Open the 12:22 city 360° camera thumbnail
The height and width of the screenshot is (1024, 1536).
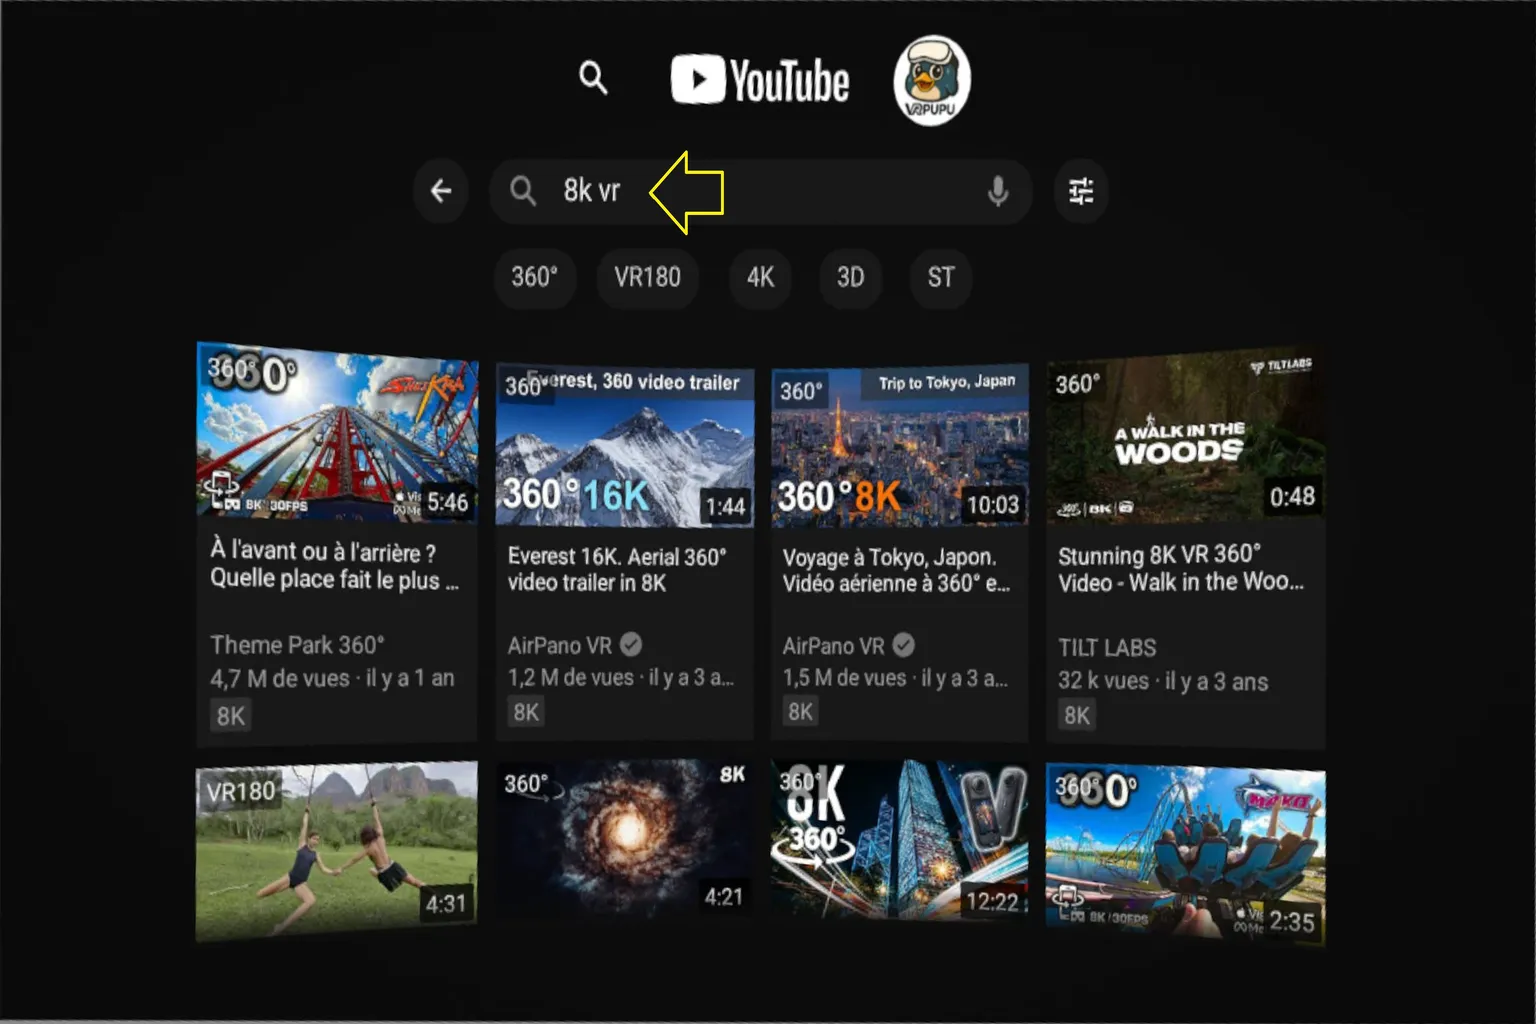coord(900,839)
